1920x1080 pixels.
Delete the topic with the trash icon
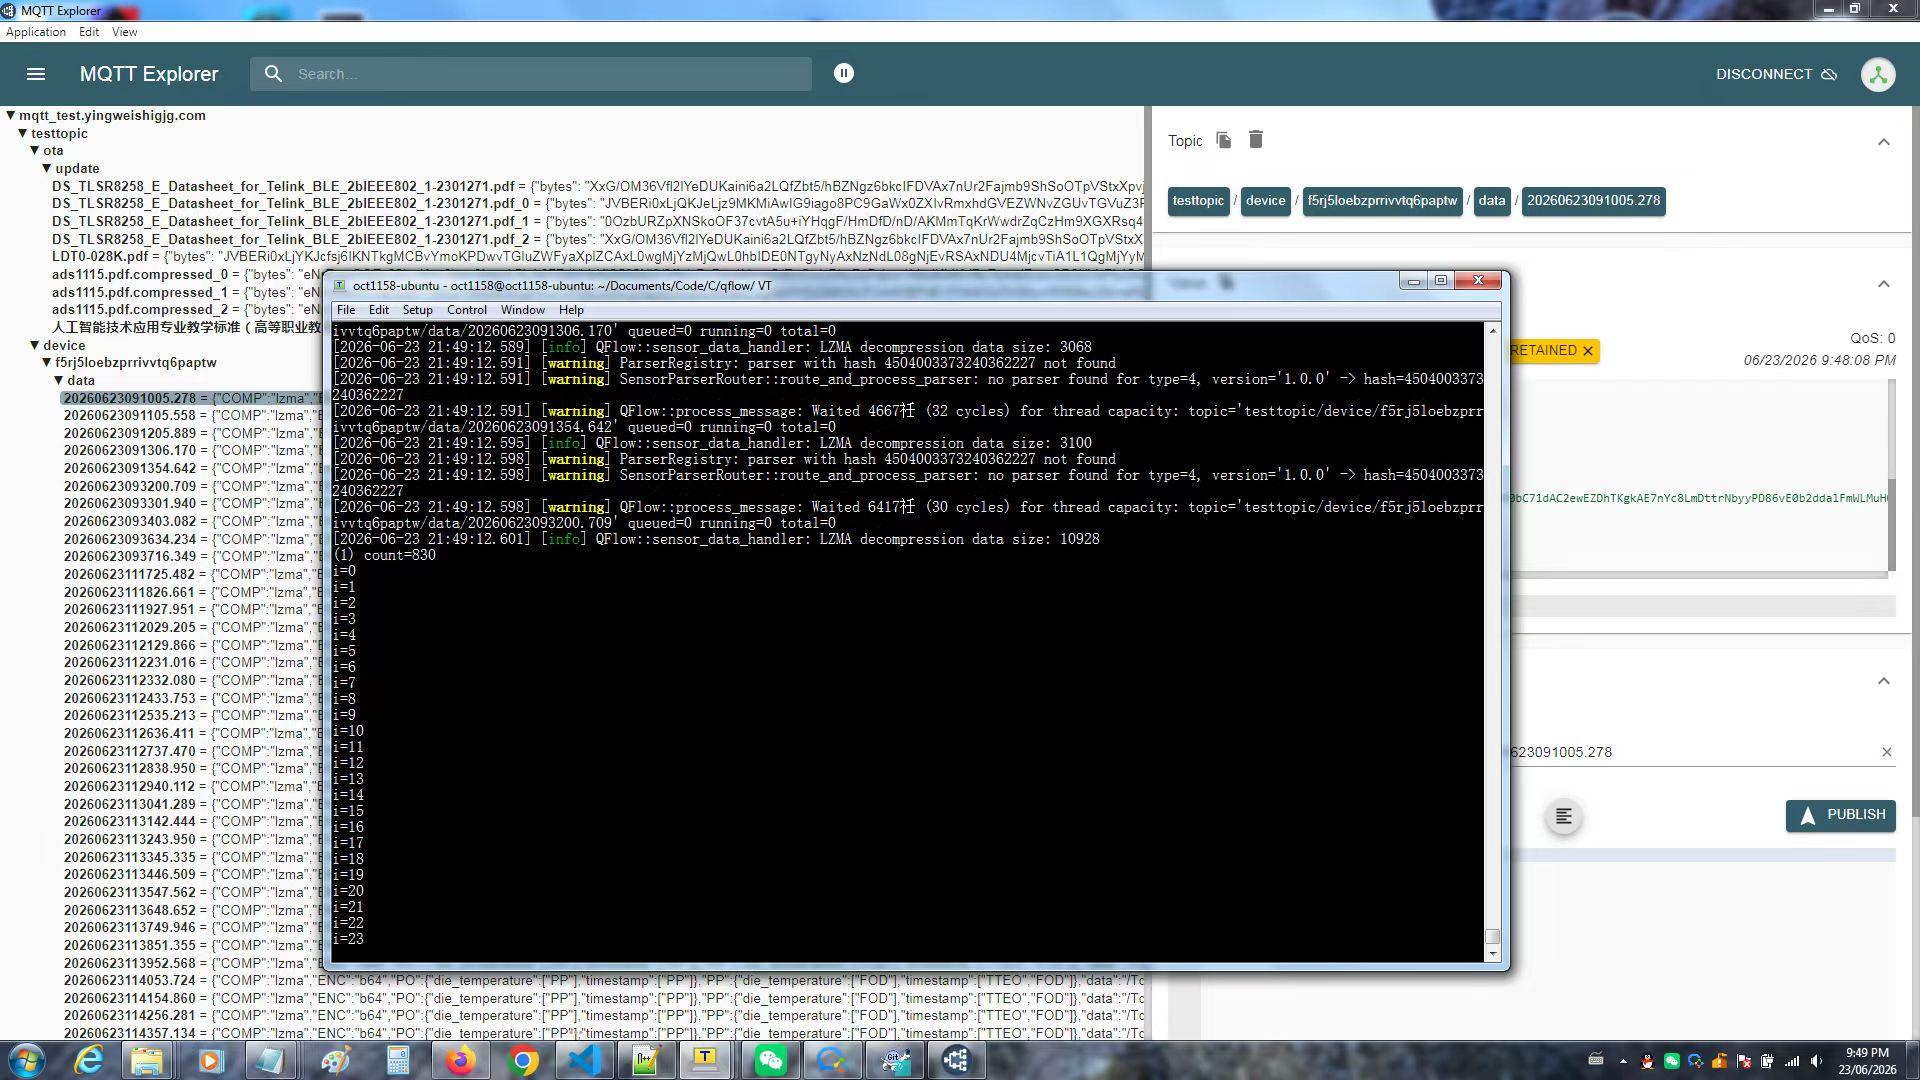[x=1256, y=140]
